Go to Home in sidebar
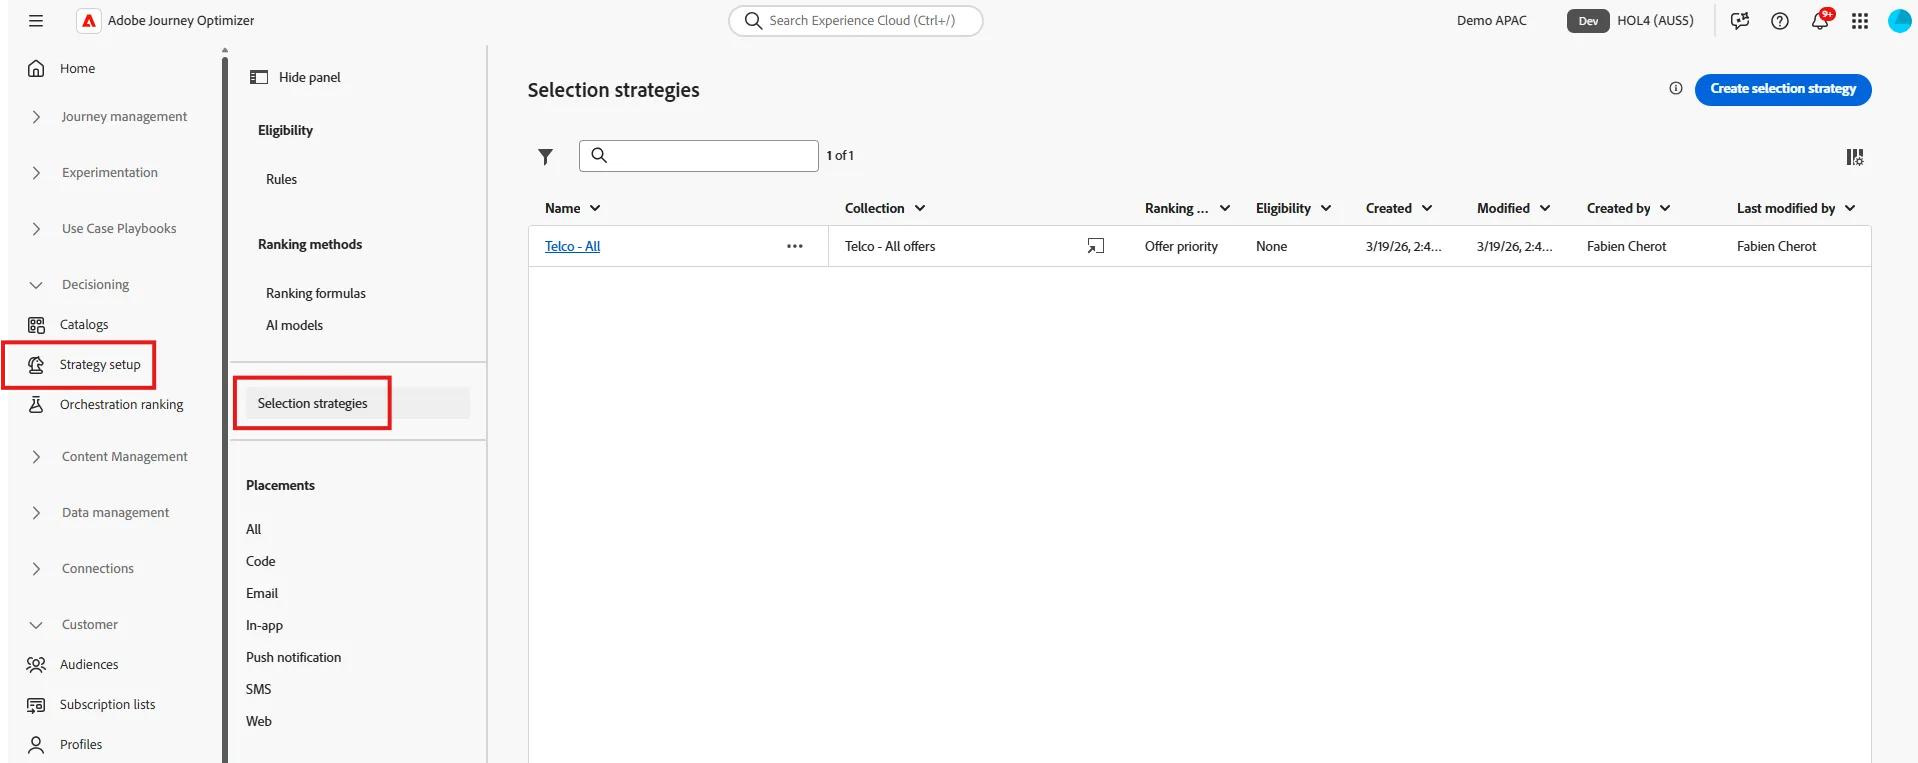The image size is (1918, 763). [77, 69]
